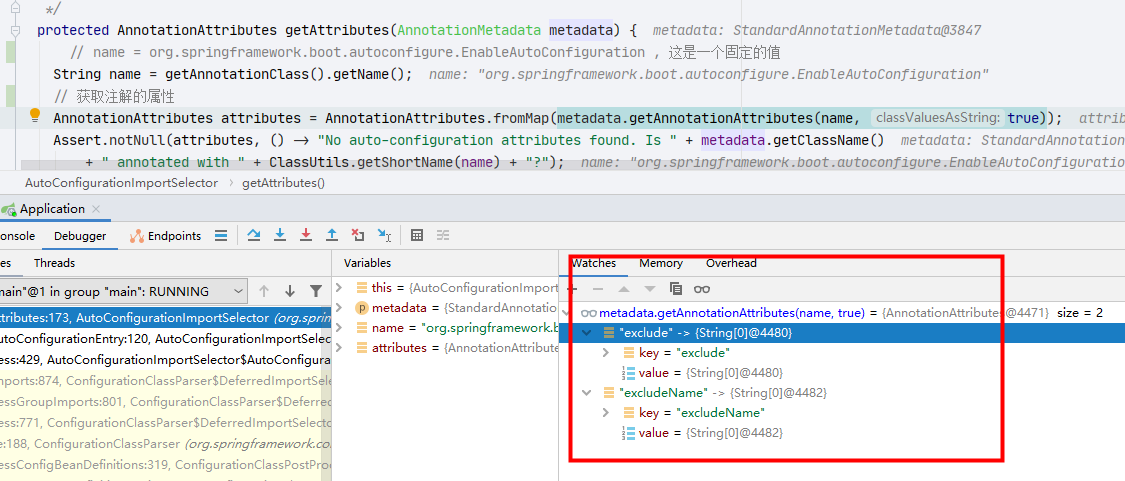Expand the key = "excludeName" node
The image size is (1125, 481).
click(607, 413)
